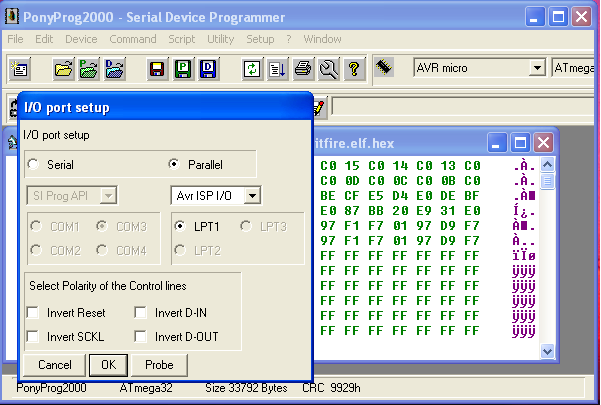The image size is (601, 405).
Task: Click the hex view scroll down arrow
Action: pos(547,351)
